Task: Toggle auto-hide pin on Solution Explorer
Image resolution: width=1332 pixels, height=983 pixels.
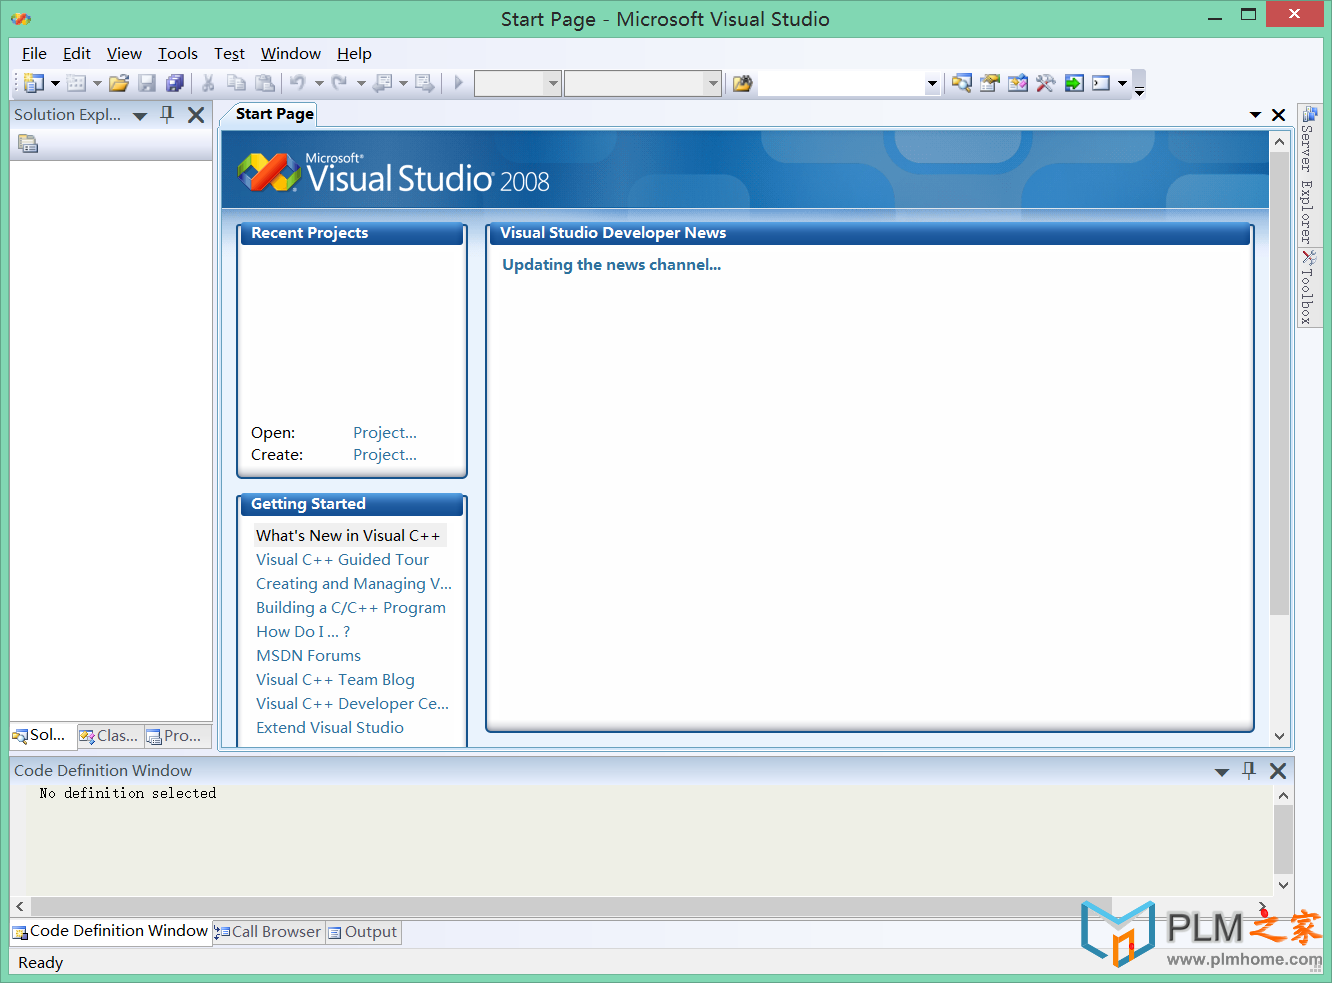Action: point(167,114)
